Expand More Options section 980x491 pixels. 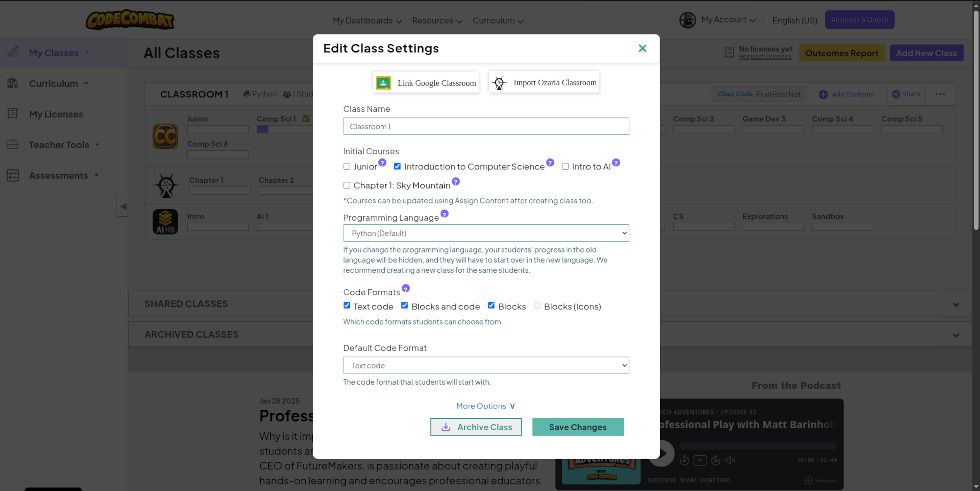(x=486, y=406)
